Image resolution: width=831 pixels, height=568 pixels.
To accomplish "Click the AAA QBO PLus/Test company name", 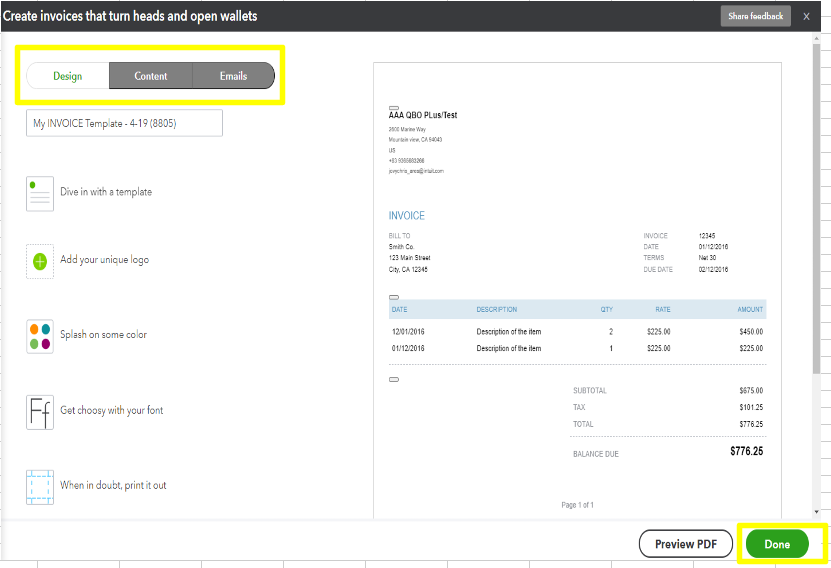I will click(423, 116).
